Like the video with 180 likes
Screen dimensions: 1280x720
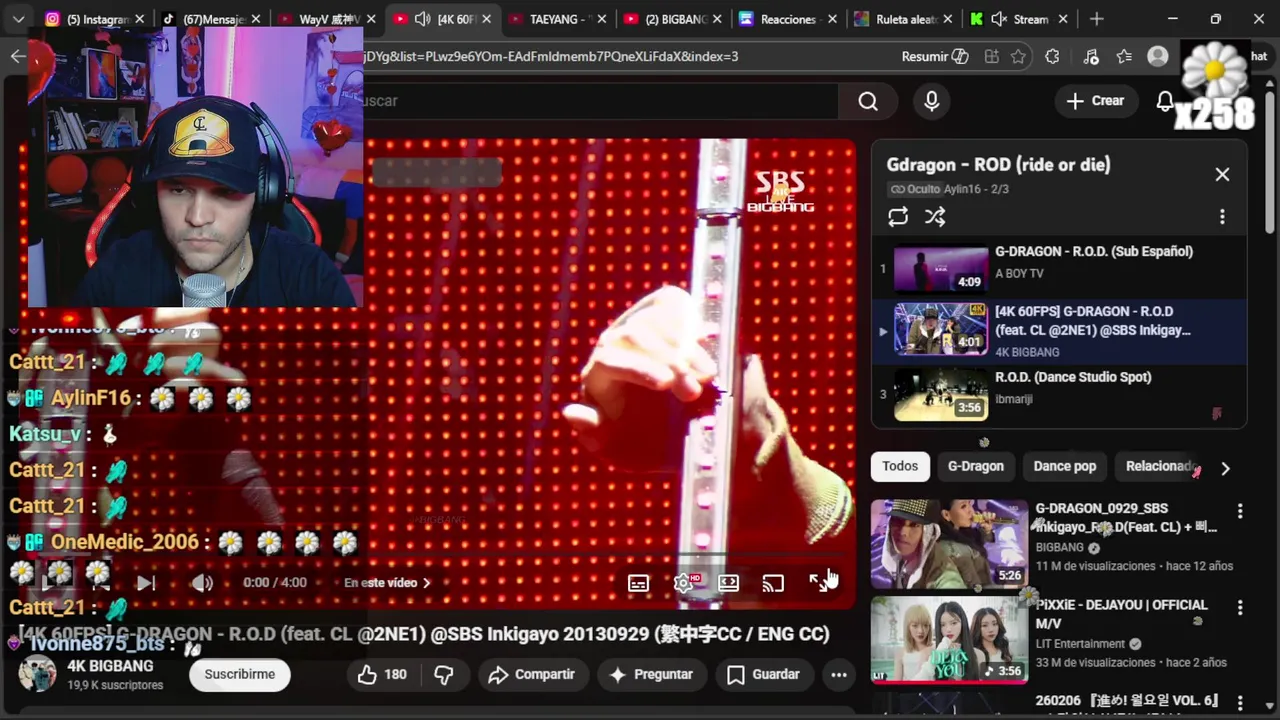[383, 675]
